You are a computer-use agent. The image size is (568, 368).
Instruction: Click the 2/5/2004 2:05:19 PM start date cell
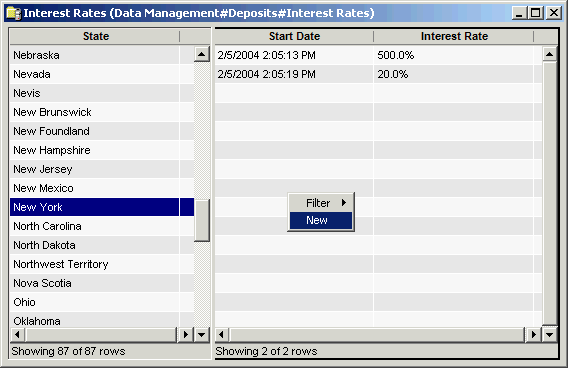coord(294,74)
